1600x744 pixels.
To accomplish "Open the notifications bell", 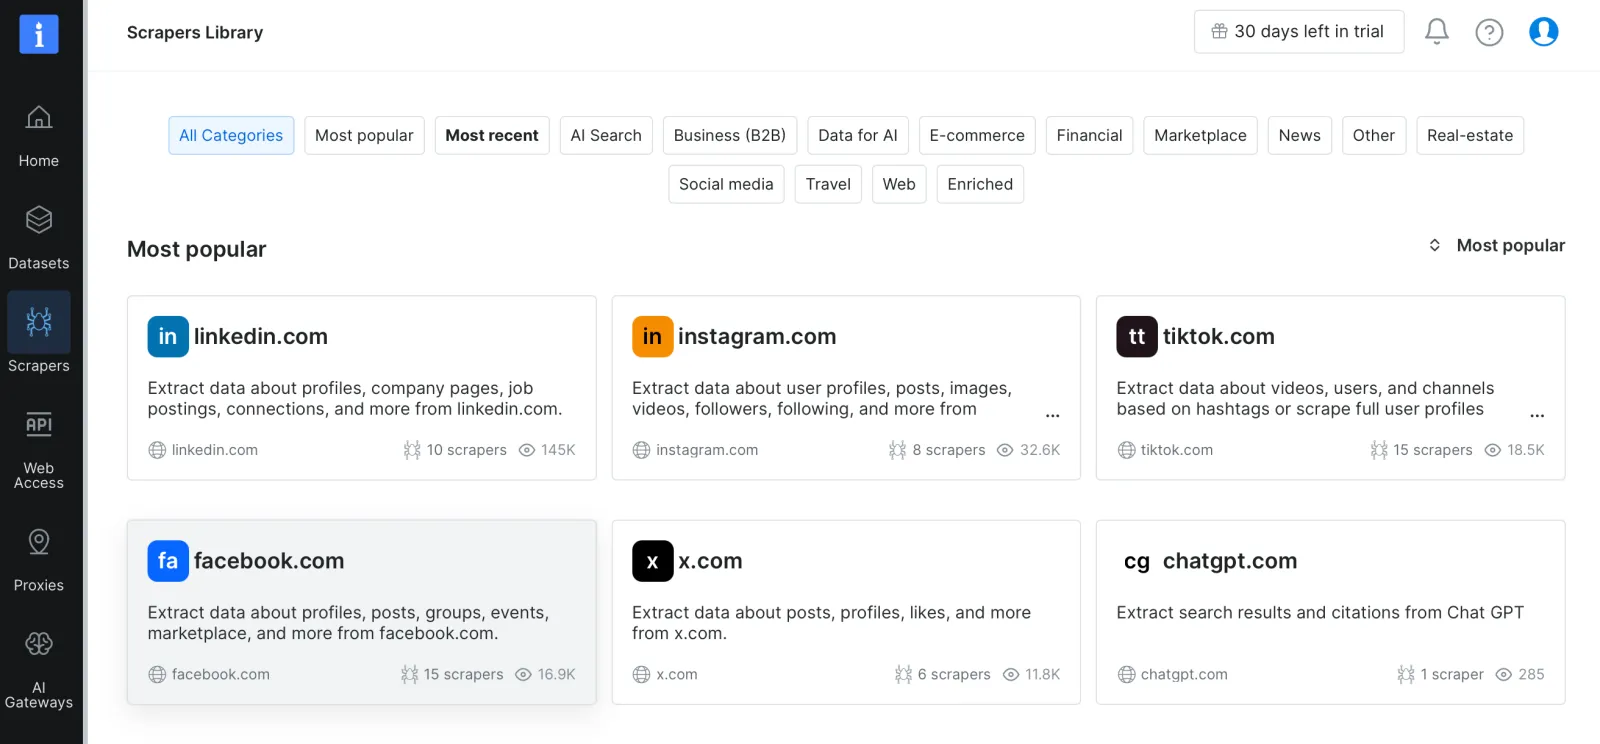I will point(1436,32).
